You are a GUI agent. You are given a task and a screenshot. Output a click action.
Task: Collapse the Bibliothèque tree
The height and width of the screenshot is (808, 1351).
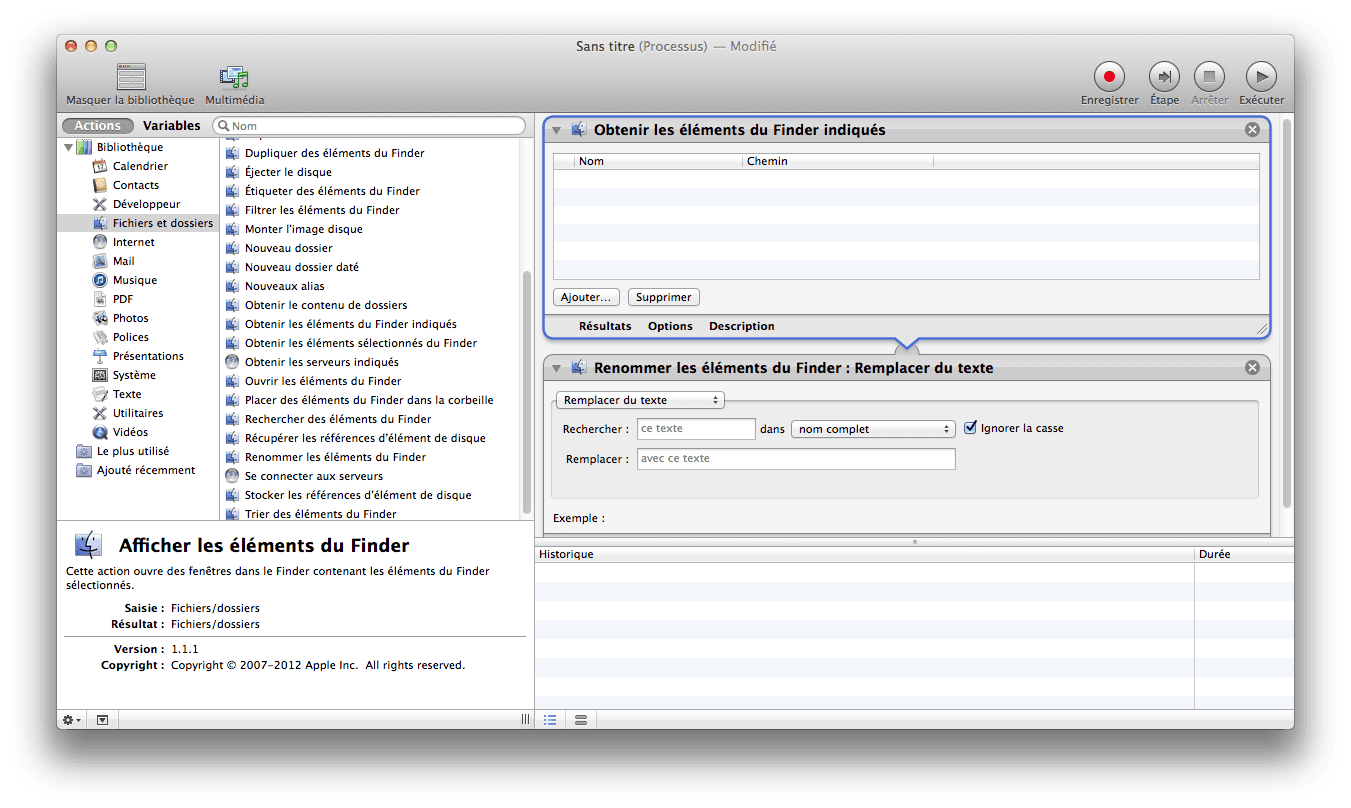pyautogui.click(x=68, y=147)
